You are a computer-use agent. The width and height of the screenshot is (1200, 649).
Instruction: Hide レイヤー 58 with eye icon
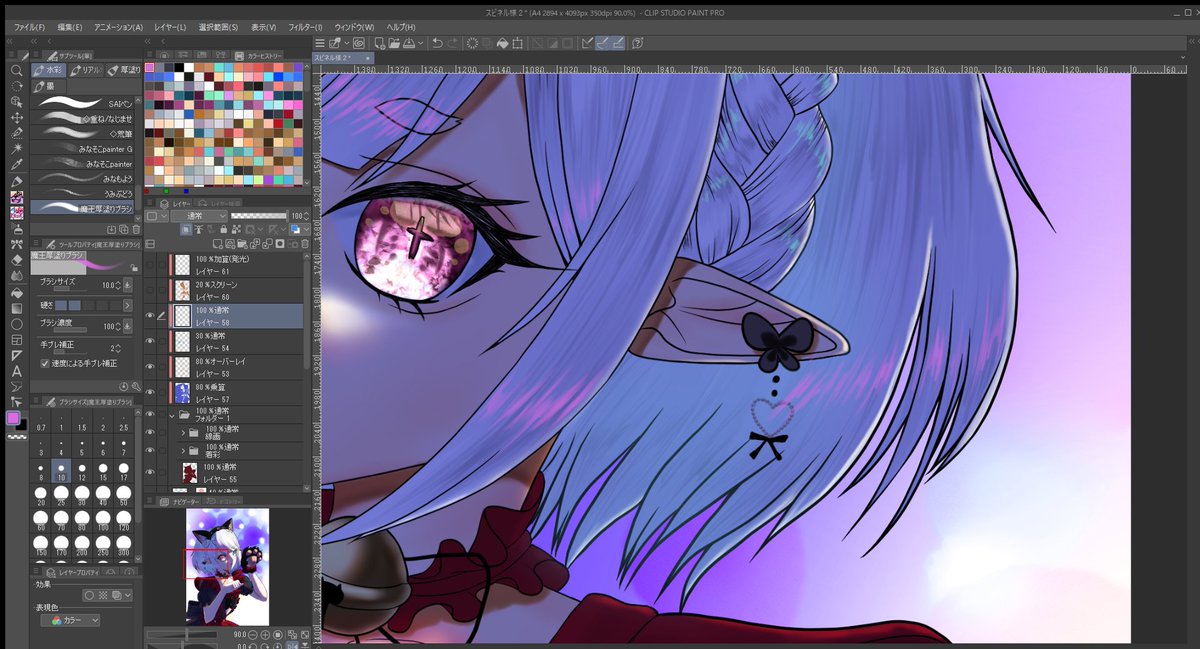coord(150,316)
